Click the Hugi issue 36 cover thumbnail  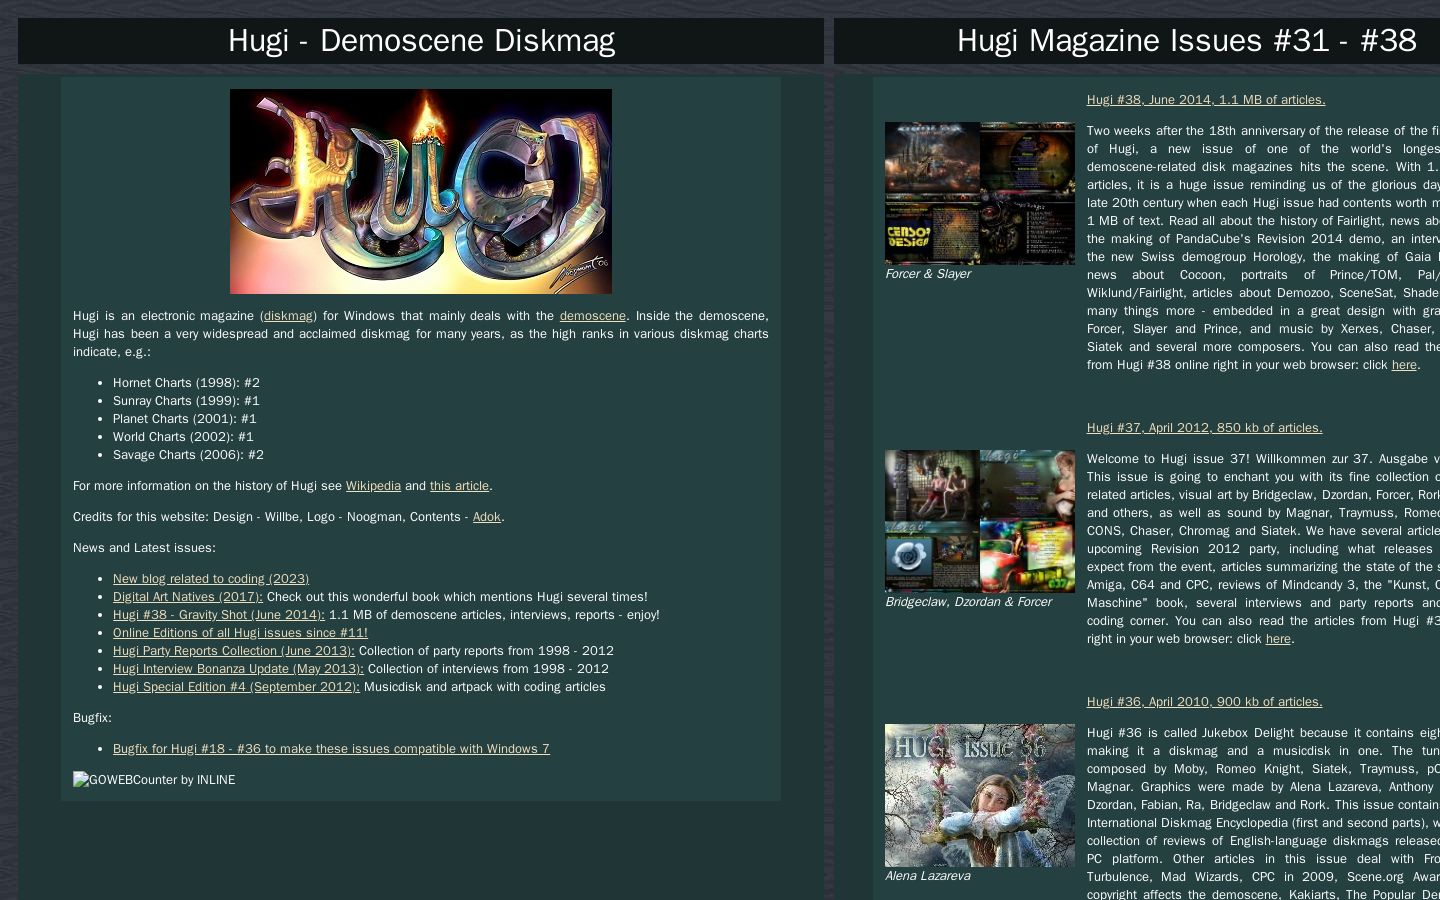pos(980,795)
